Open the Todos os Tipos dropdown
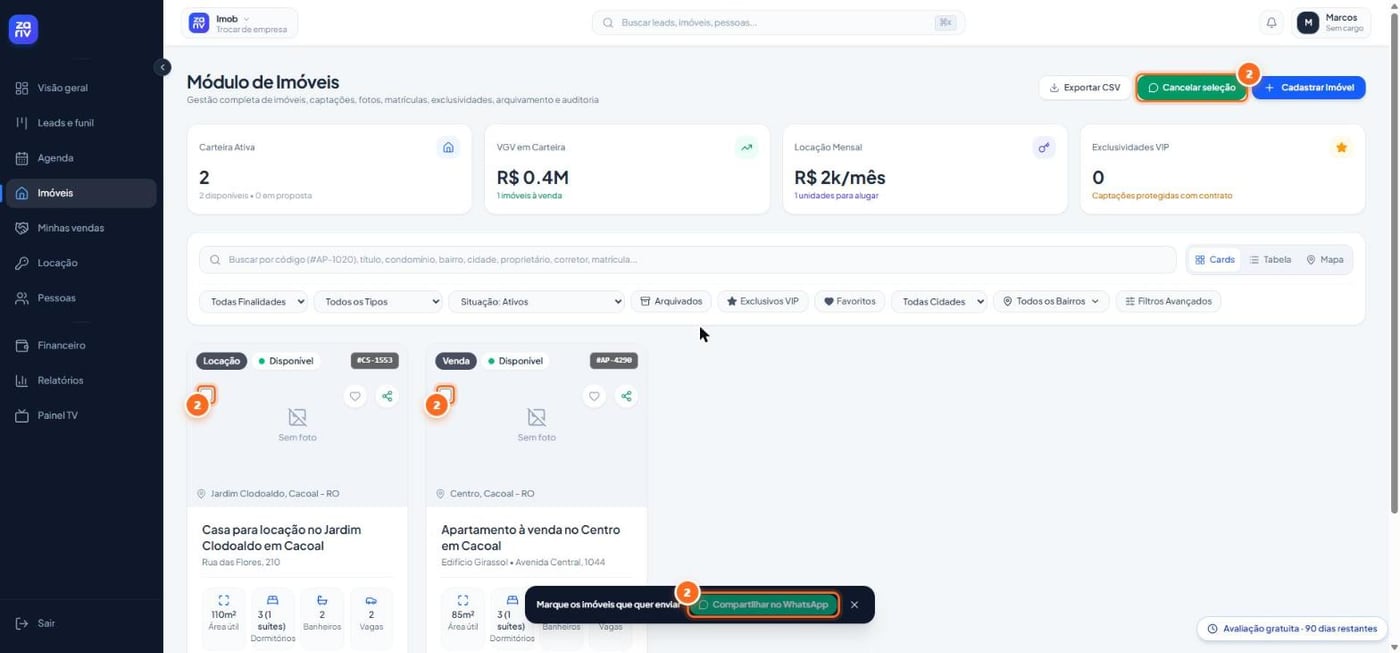The height and width of the screenshot is (653, 1400). click(x=378, y=301)
